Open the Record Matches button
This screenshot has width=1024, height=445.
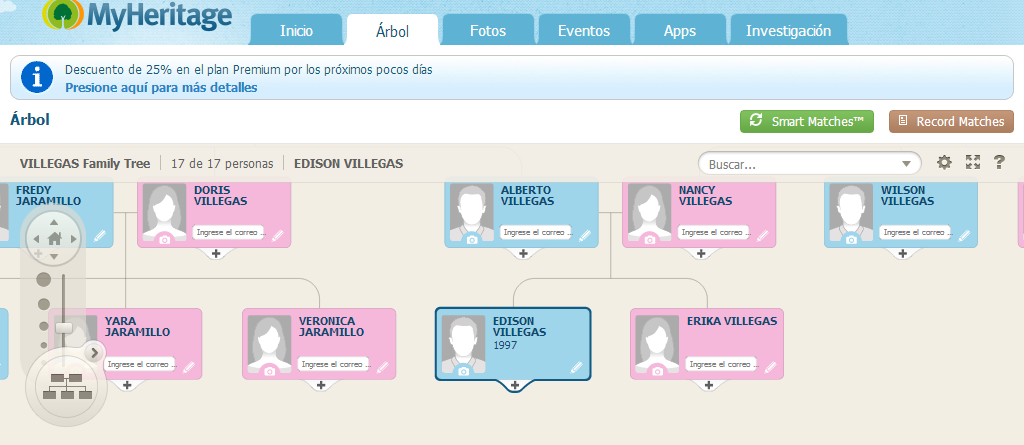click(x=951, y=122)
